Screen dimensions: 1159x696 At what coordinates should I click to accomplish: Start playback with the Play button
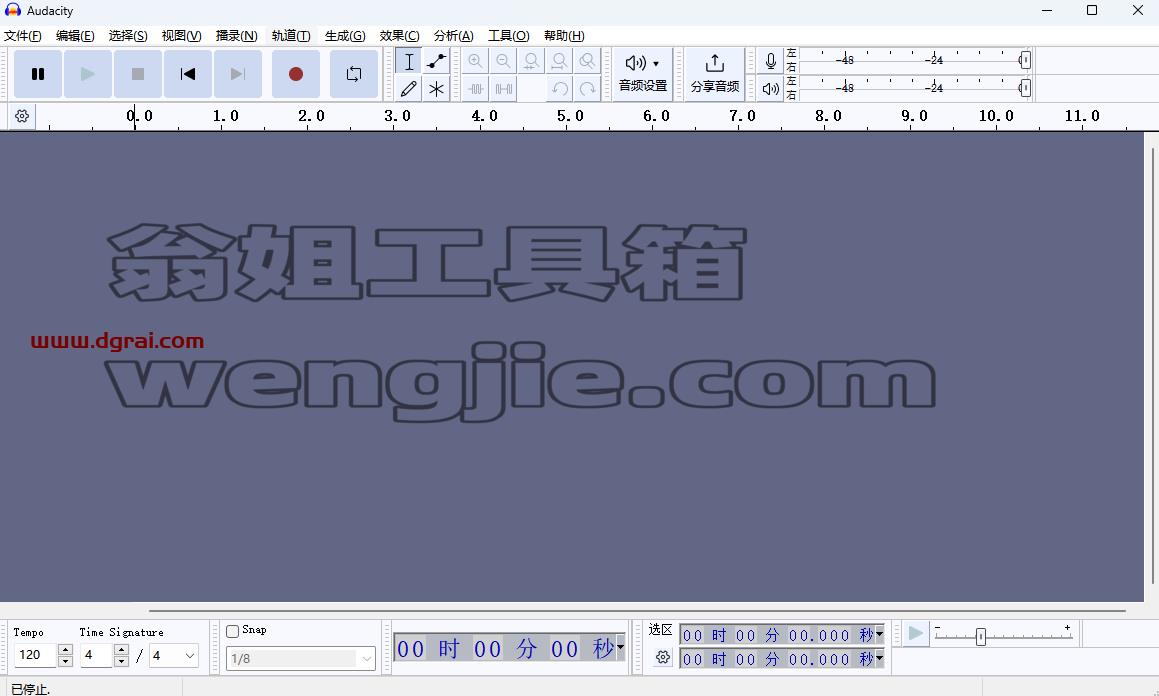click(88, 74)
